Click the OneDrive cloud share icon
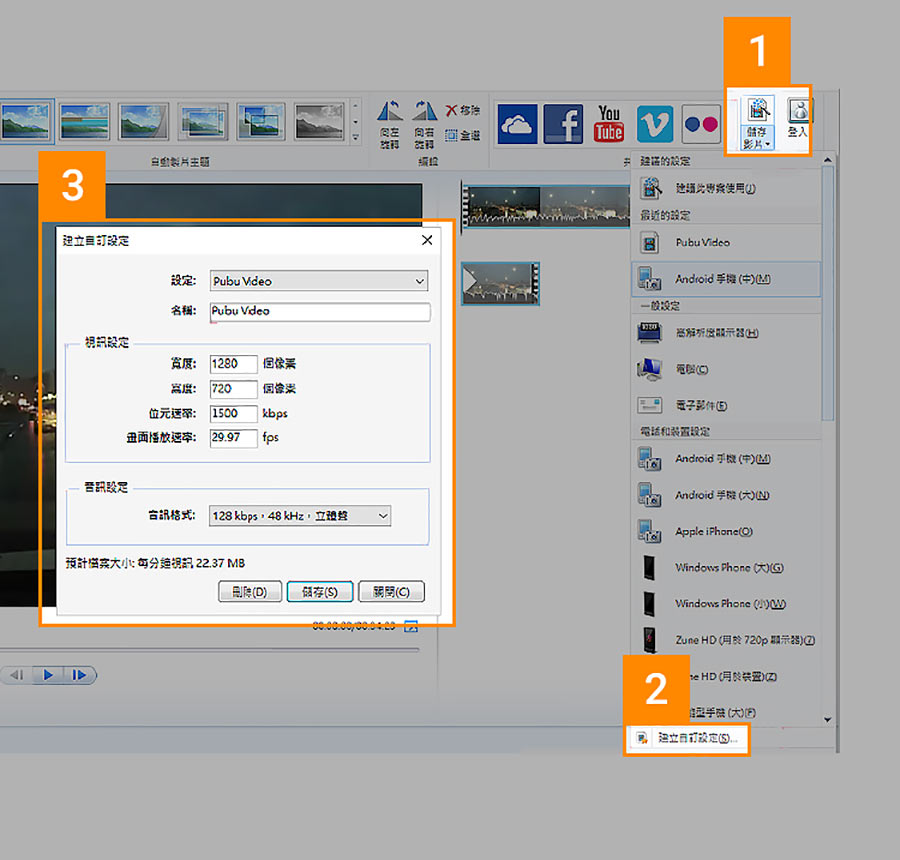 pyautogui.click(x=517, y=124)
